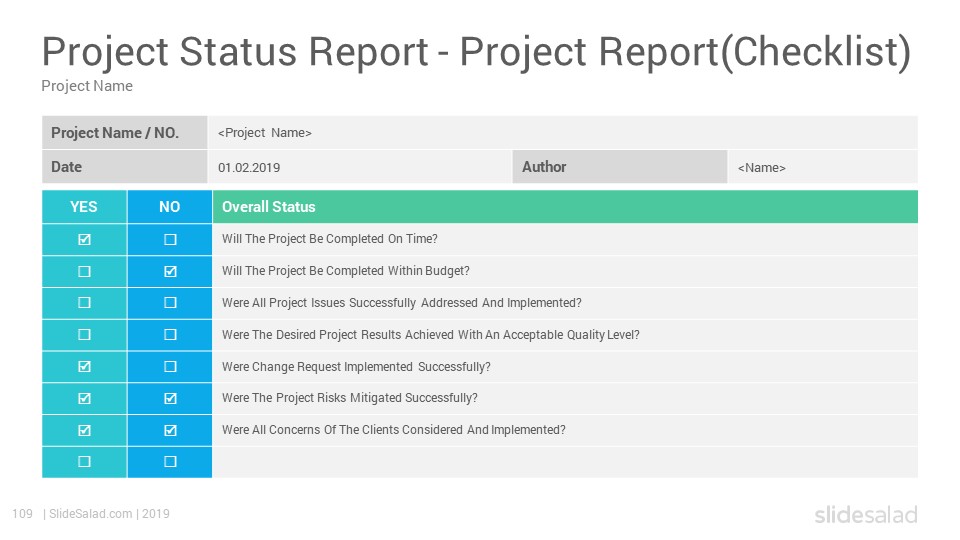This screenshot has height=540, width=960.
Task: Tick YES for Project Issues Successfully Addressed
Action: 84,303
